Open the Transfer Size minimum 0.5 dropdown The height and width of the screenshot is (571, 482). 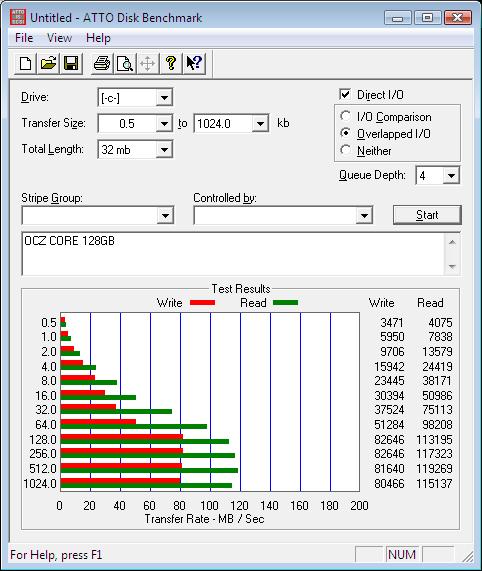164,124
